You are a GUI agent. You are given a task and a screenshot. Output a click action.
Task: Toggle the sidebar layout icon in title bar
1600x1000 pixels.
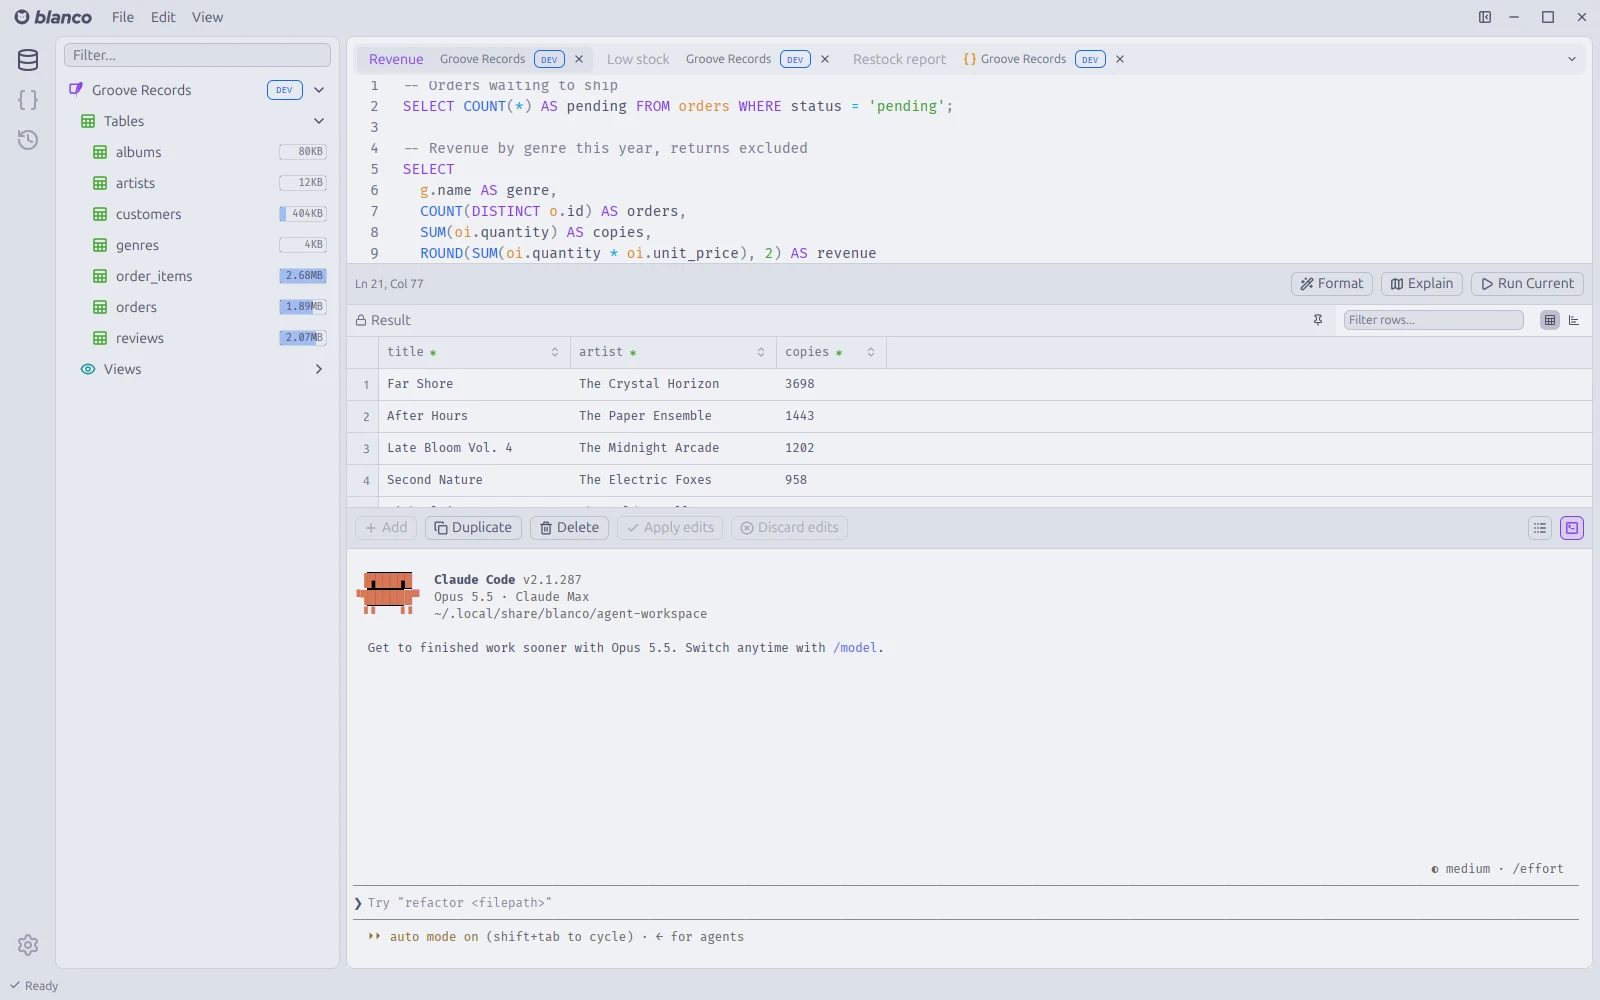[1485, 17]
